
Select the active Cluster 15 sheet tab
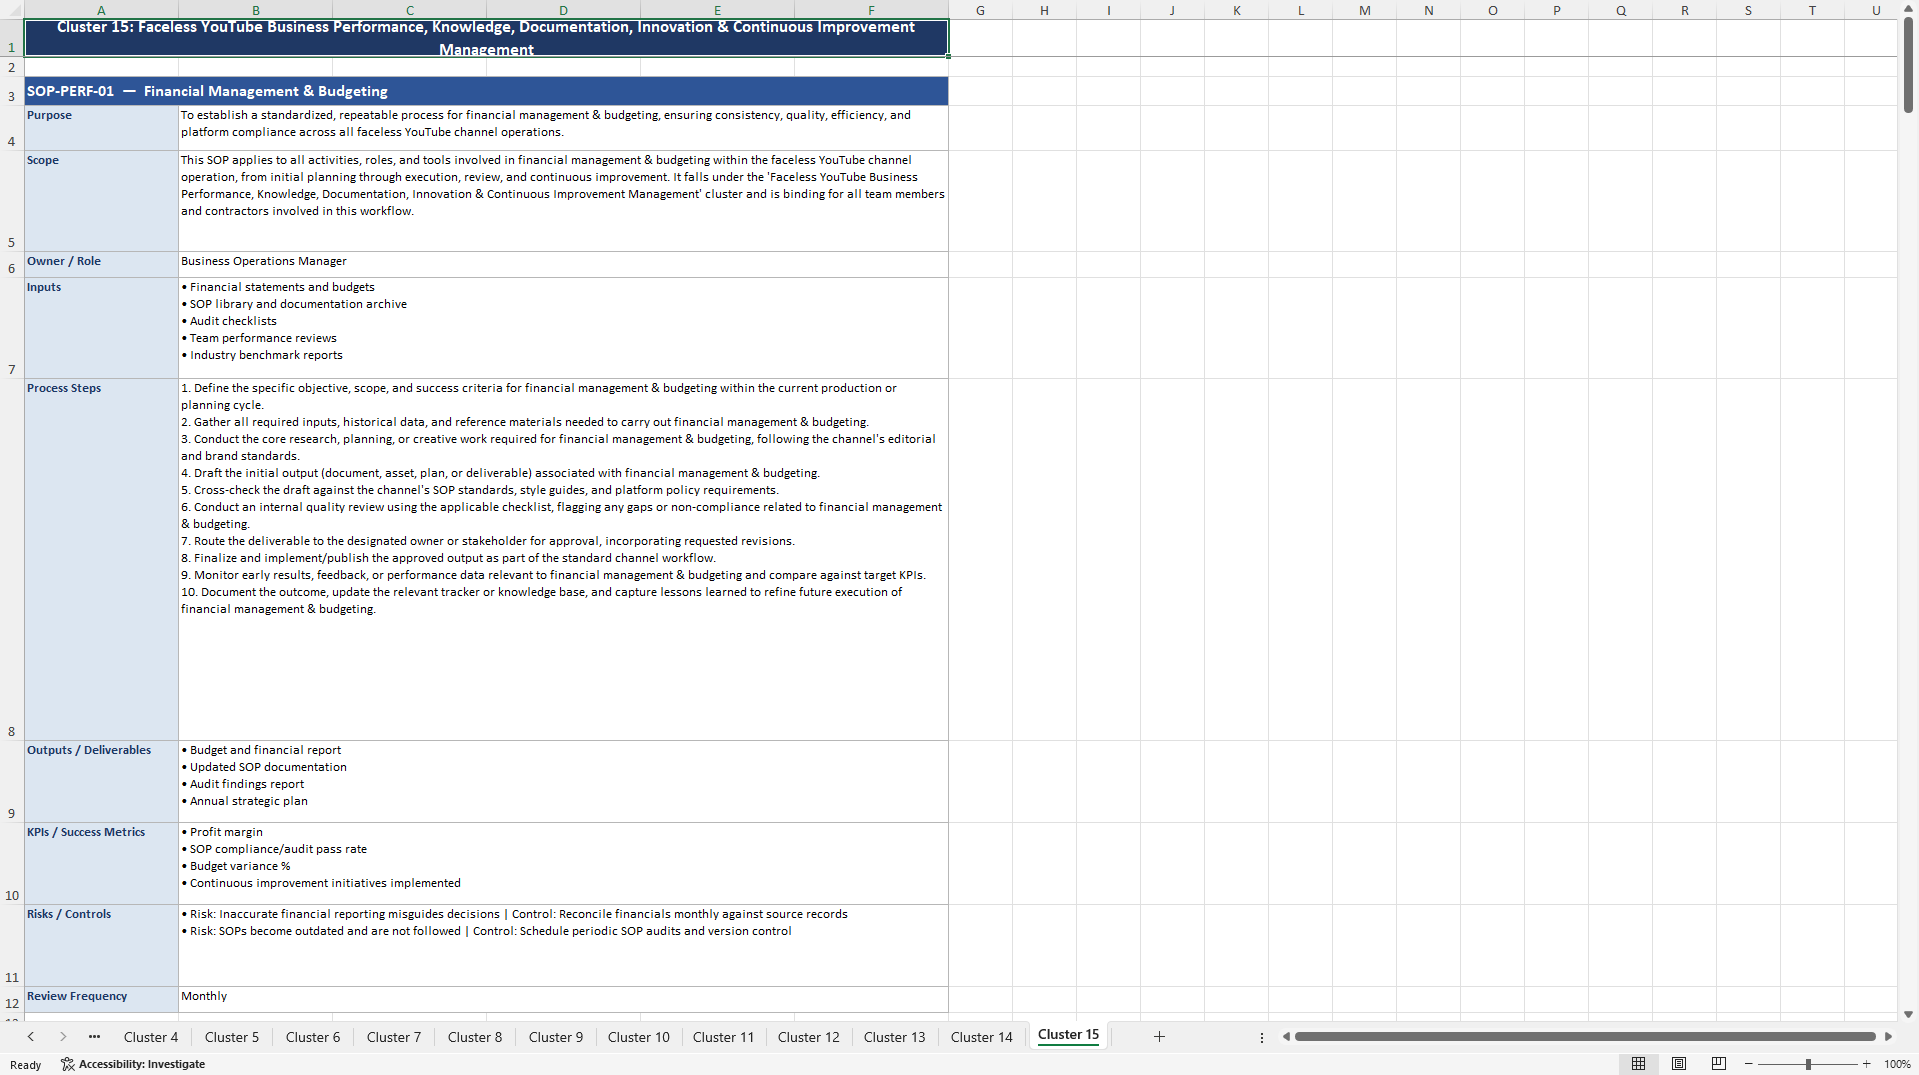pos(1068,1035)
